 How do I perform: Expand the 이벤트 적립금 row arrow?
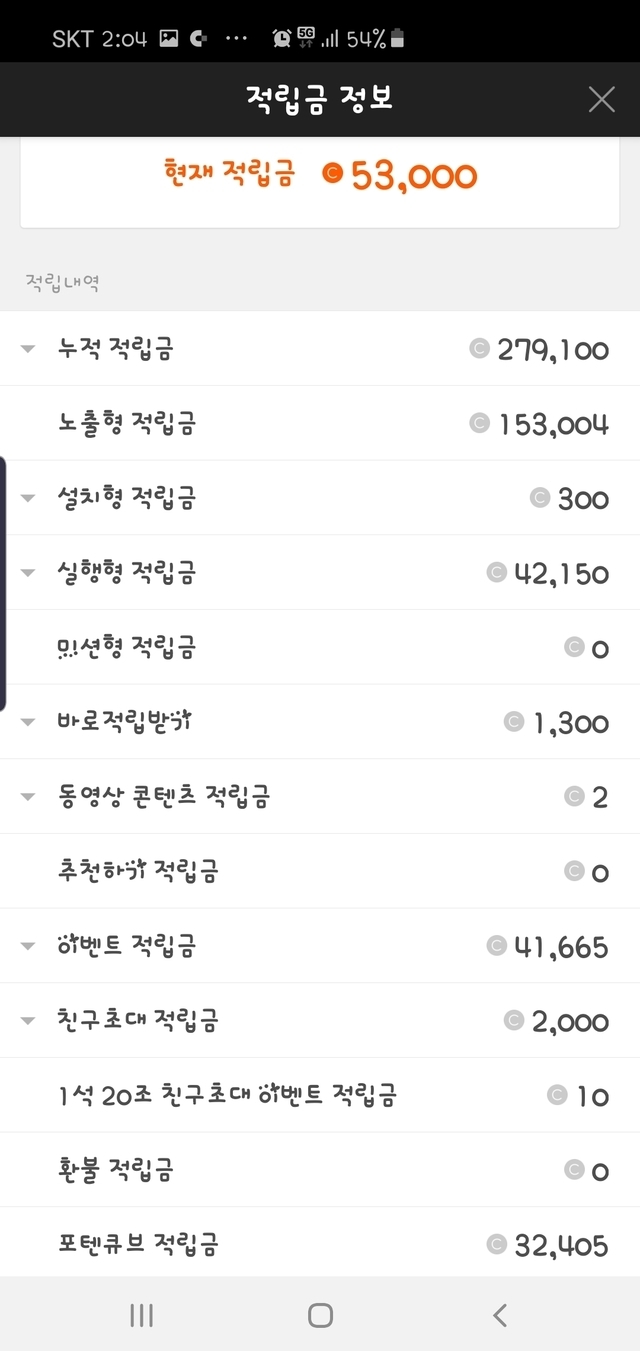click(28, 946)
